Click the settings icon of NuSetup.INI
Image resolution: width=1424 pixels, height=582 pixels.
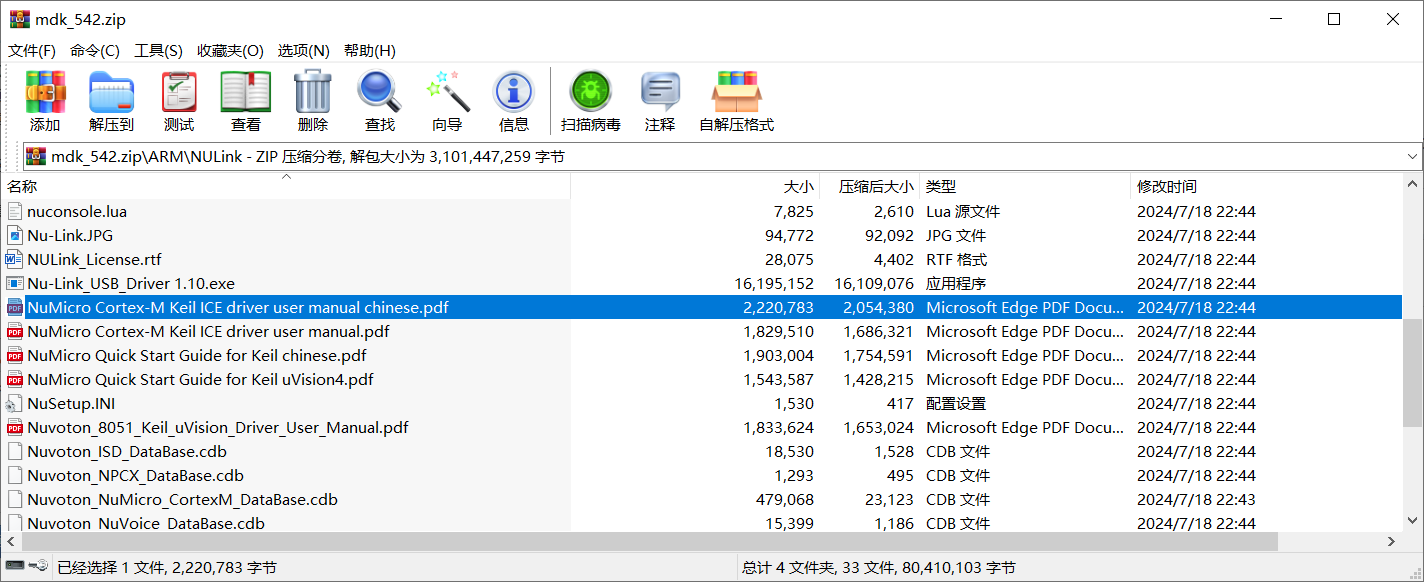click(14, 403)
